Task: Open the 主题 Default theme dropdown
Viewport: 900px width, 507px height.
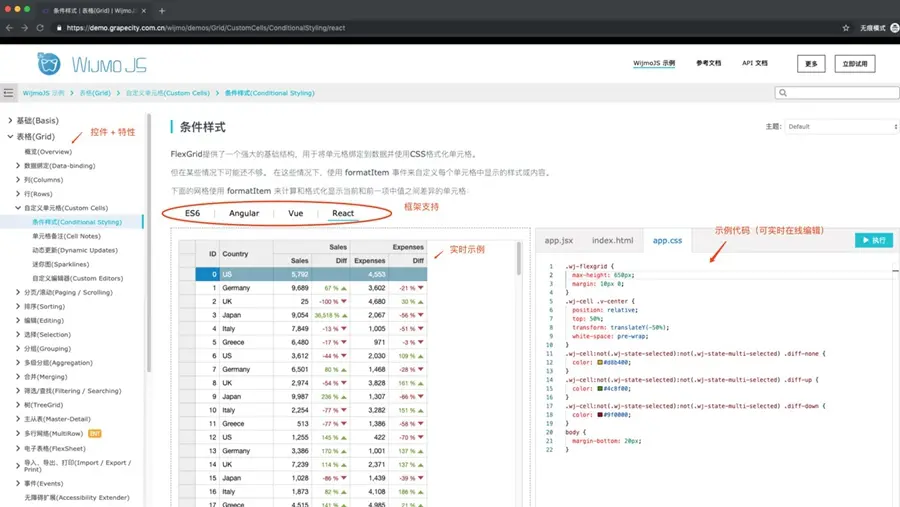Action: [841, 126]
